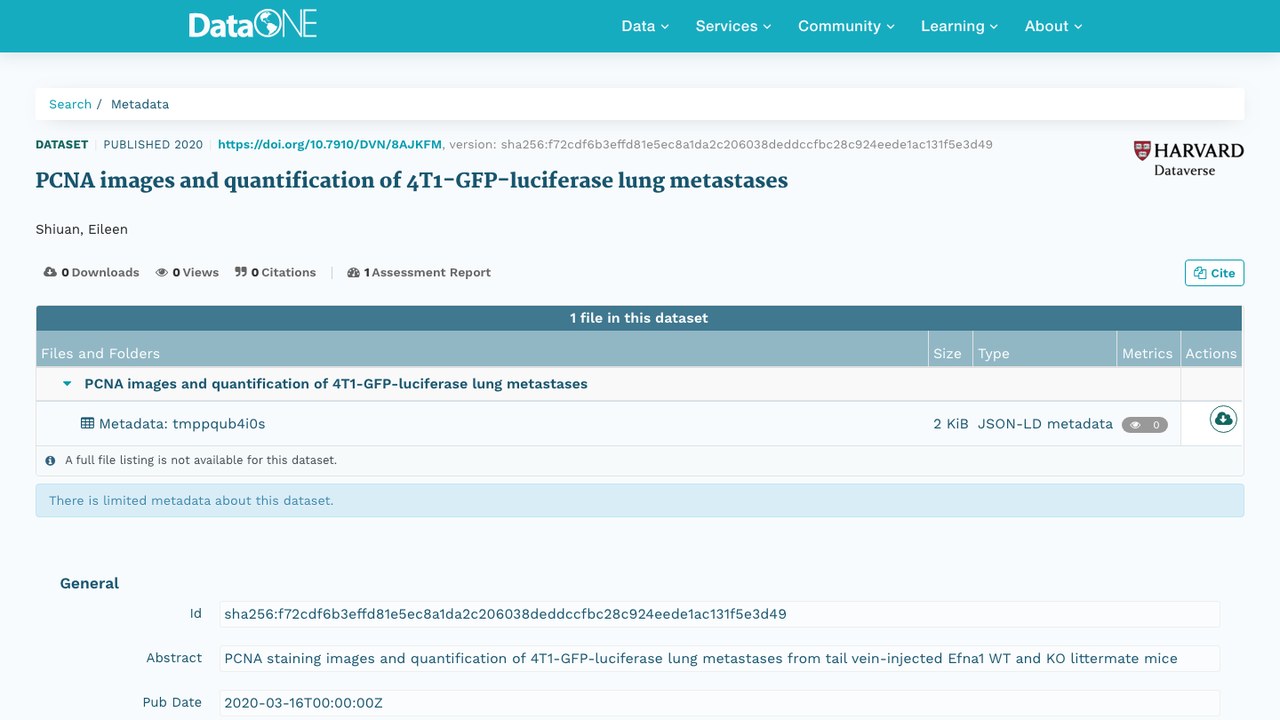Viewport: 1280px width, 720px height.
Task: Open the Services dropdown menu
Action: [734, 26]
